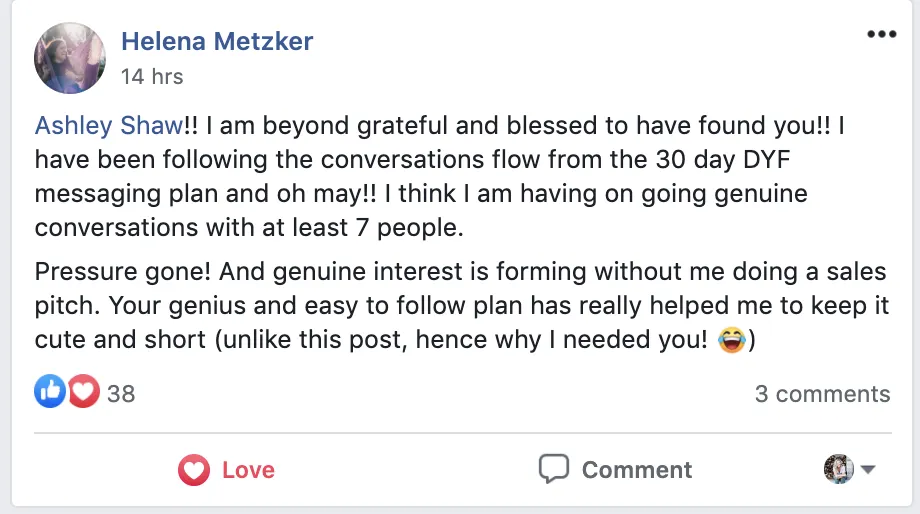Image resolution: width=920 pixels, height=514 pixels.
Task: Click the speech bubble Comment icon
Action: 553,469
